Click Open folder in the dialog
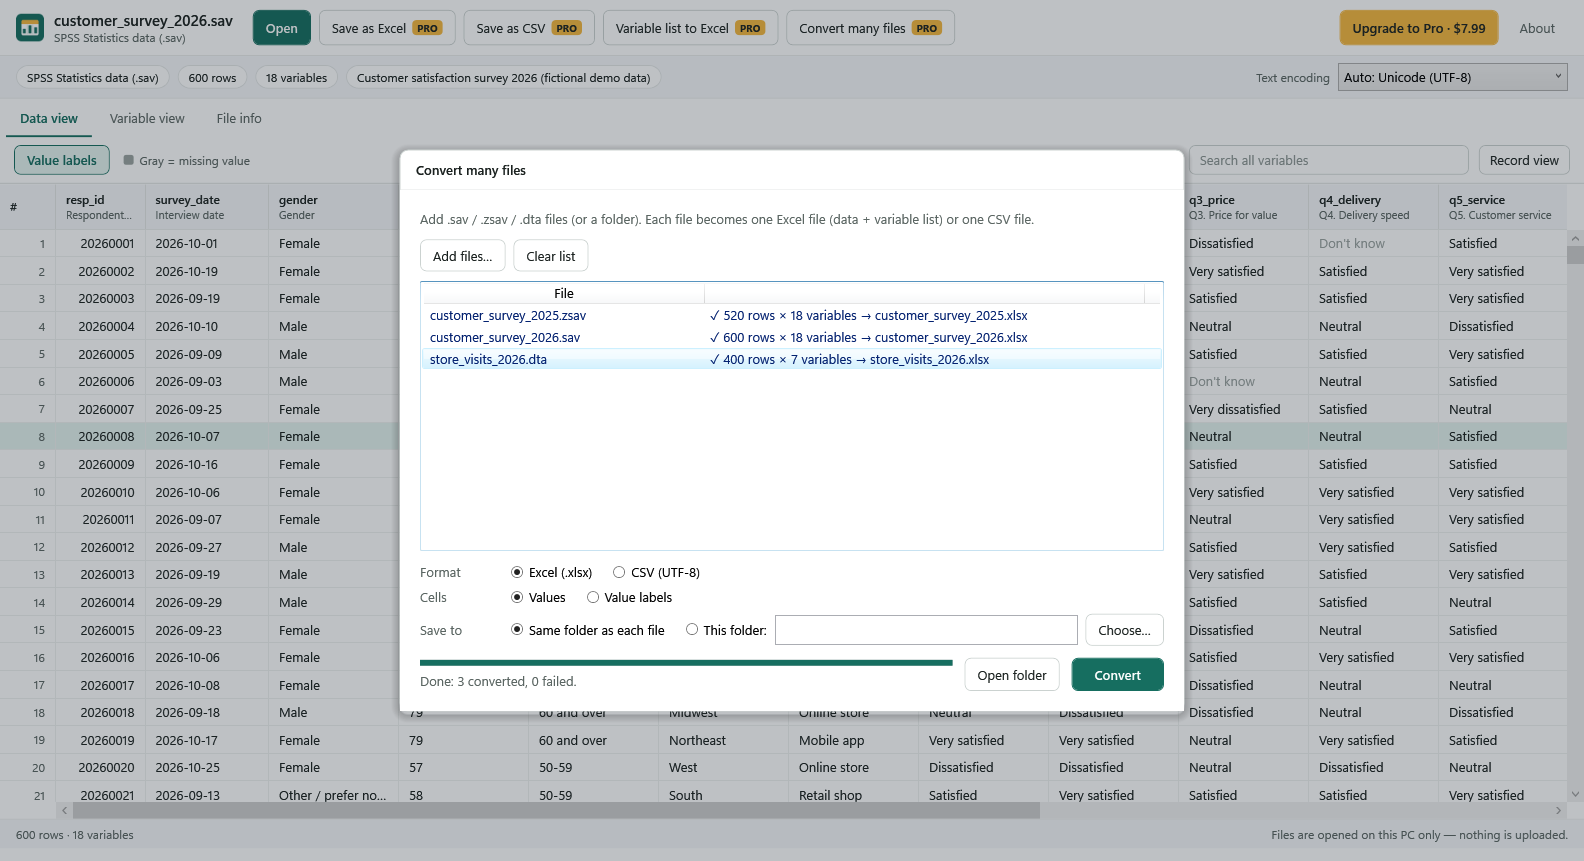This screenshot has width=1584, height=861. click(x=1012, y=675)
